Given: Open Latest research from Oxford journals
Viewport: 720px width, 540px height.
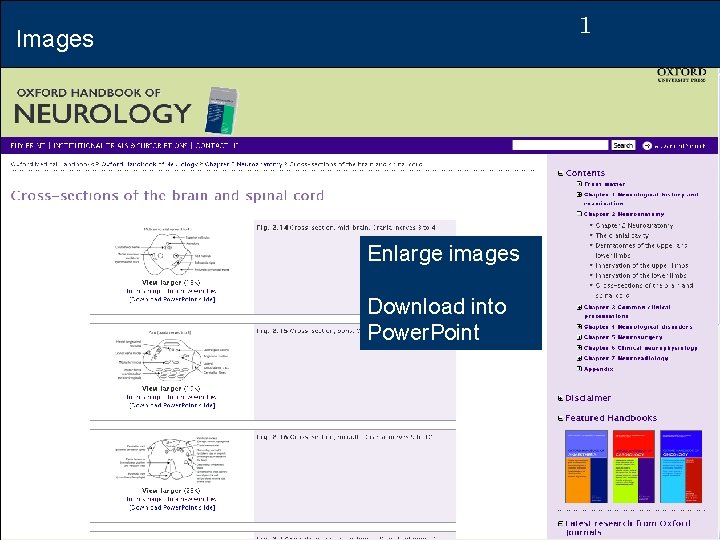Looking at the screenshot, I should point(628,528).
